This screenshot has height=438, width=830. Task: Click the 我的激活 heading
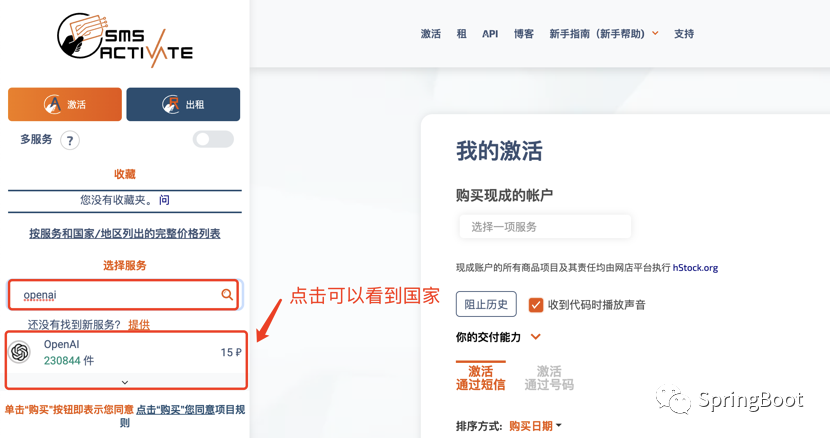point(499,151)
